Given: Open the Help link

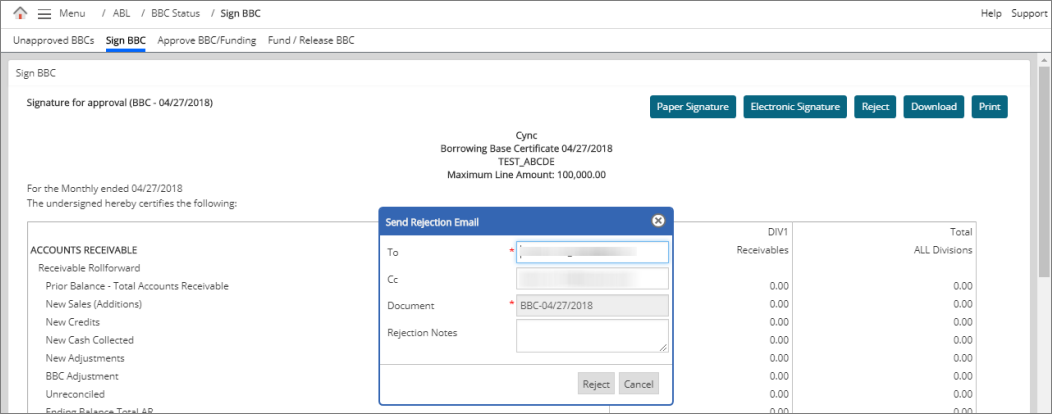Looking at the screenshot, I should tap(991, 13).
